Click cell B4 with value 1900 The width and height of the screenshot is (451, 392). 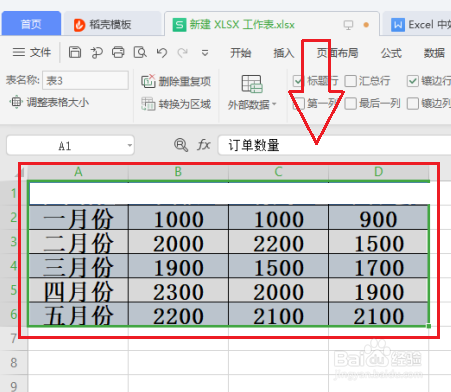click(178, 266)
